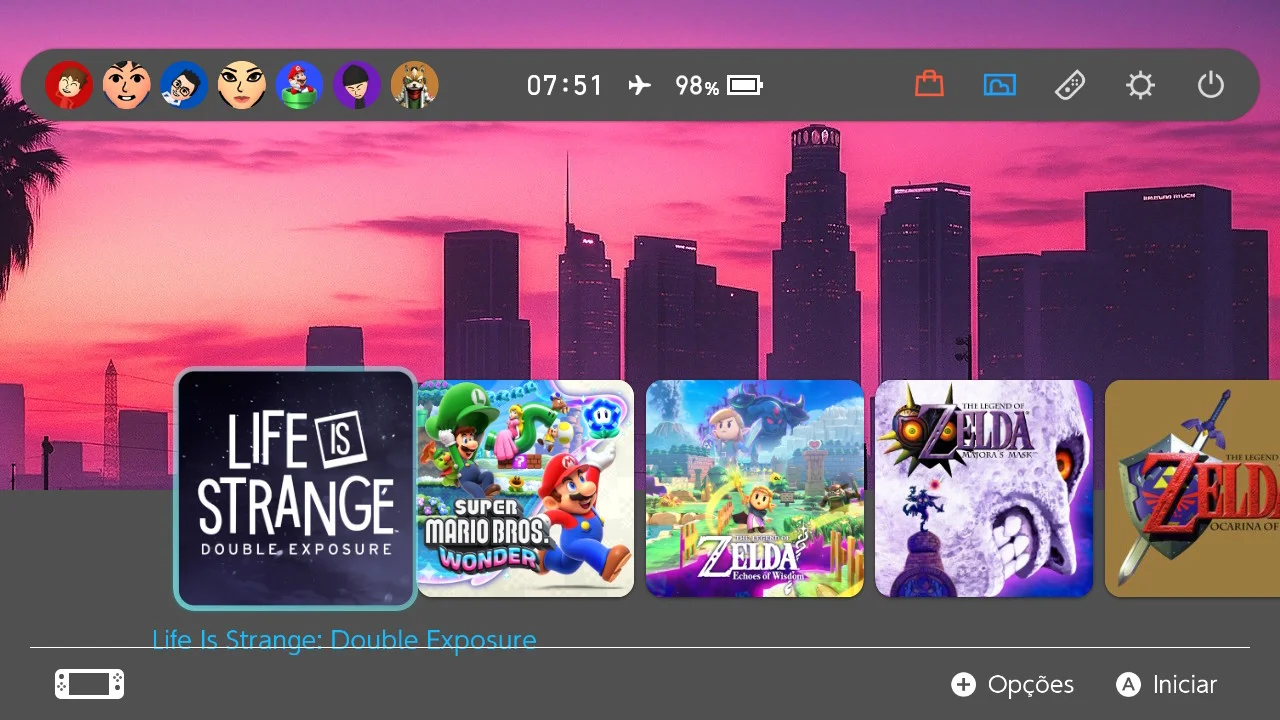Open the Nintendo eShop bag icon
Screen dimensions: 1280x720
929,85
